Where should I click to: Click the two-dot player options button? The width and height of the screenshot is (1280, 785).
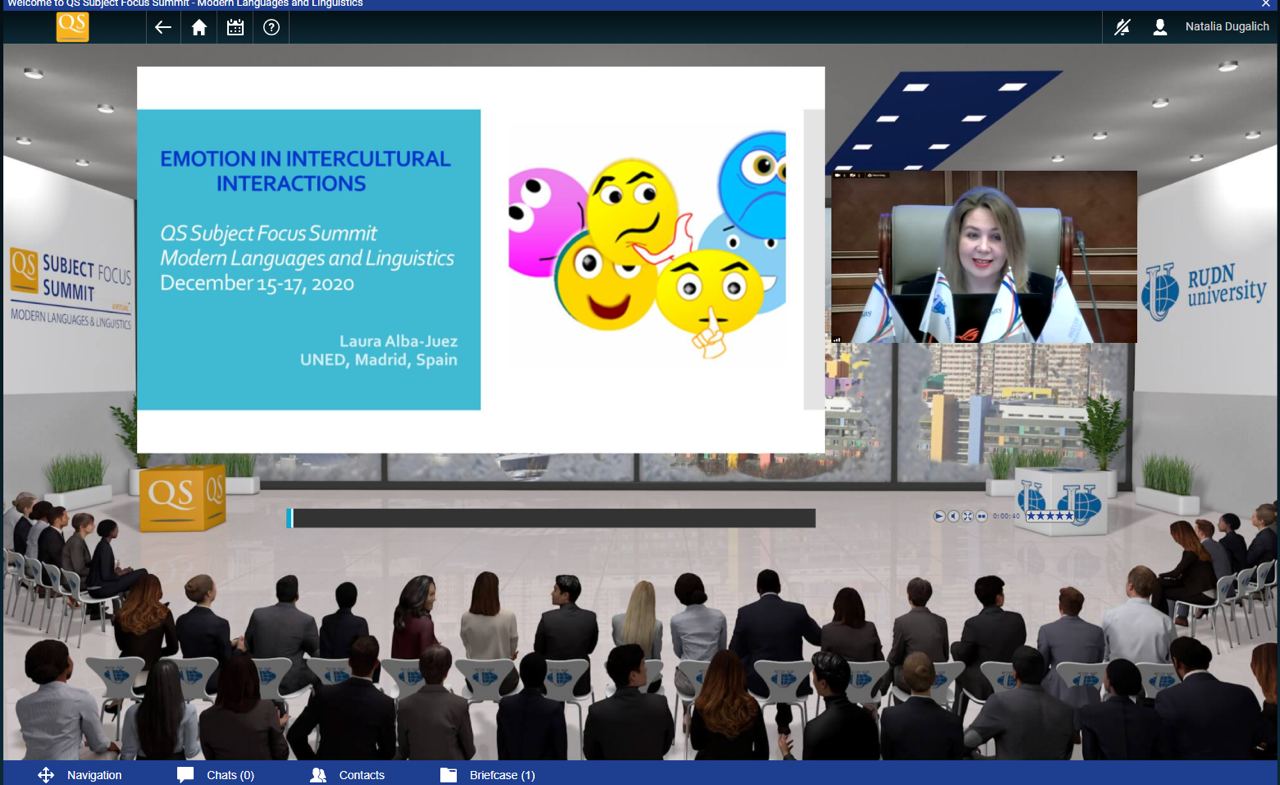click(x=981, y=516)
